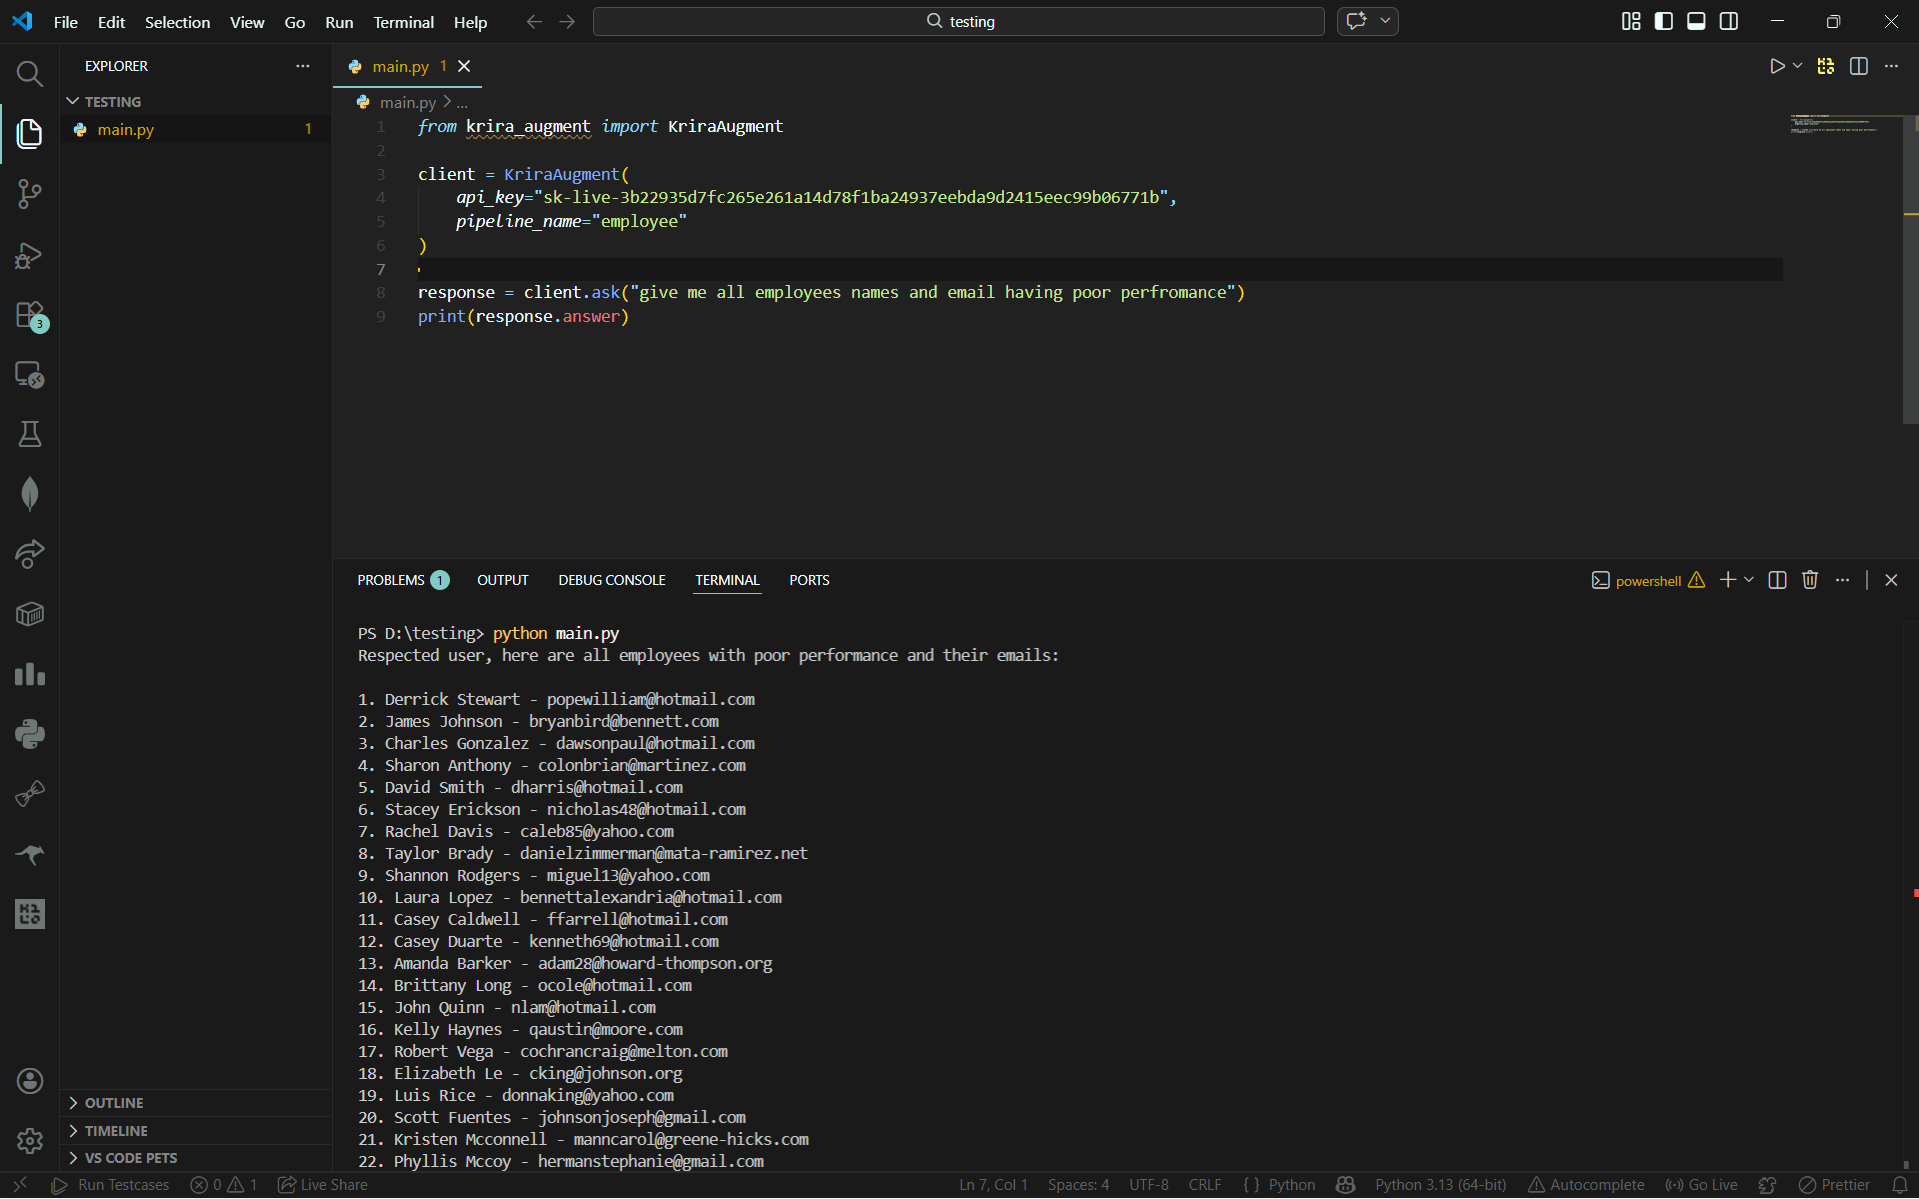Kill the terminal with trash icon

1809,580
